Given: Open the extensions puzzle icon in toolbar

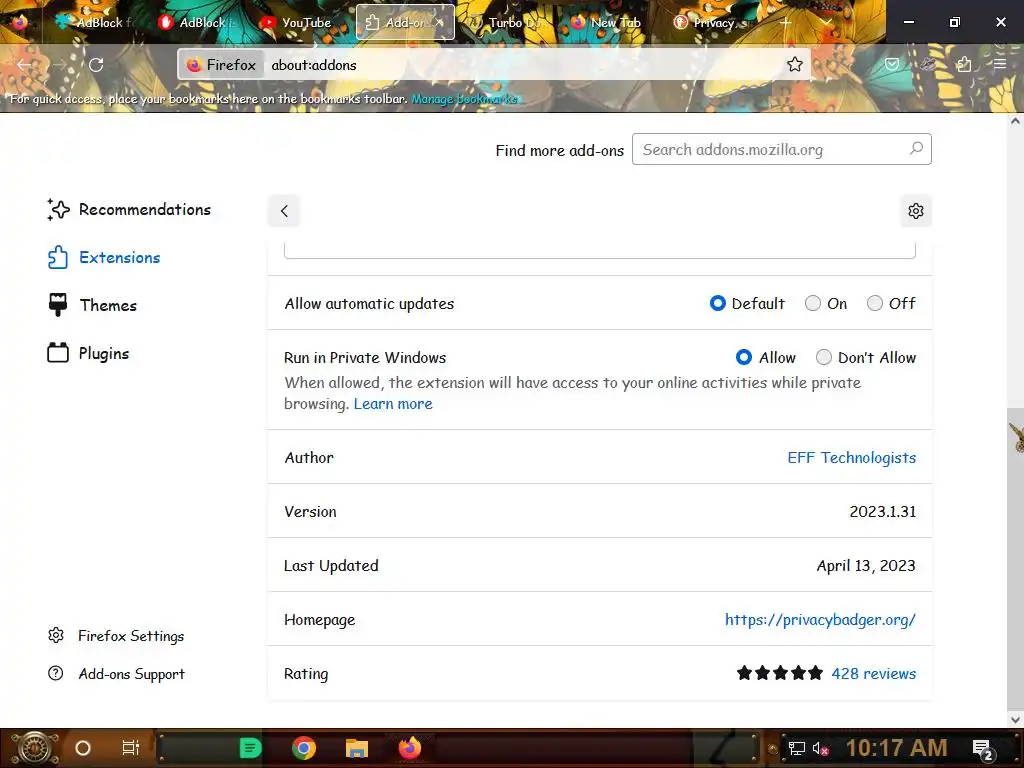Looking at the screenshot, I should 963,64.
